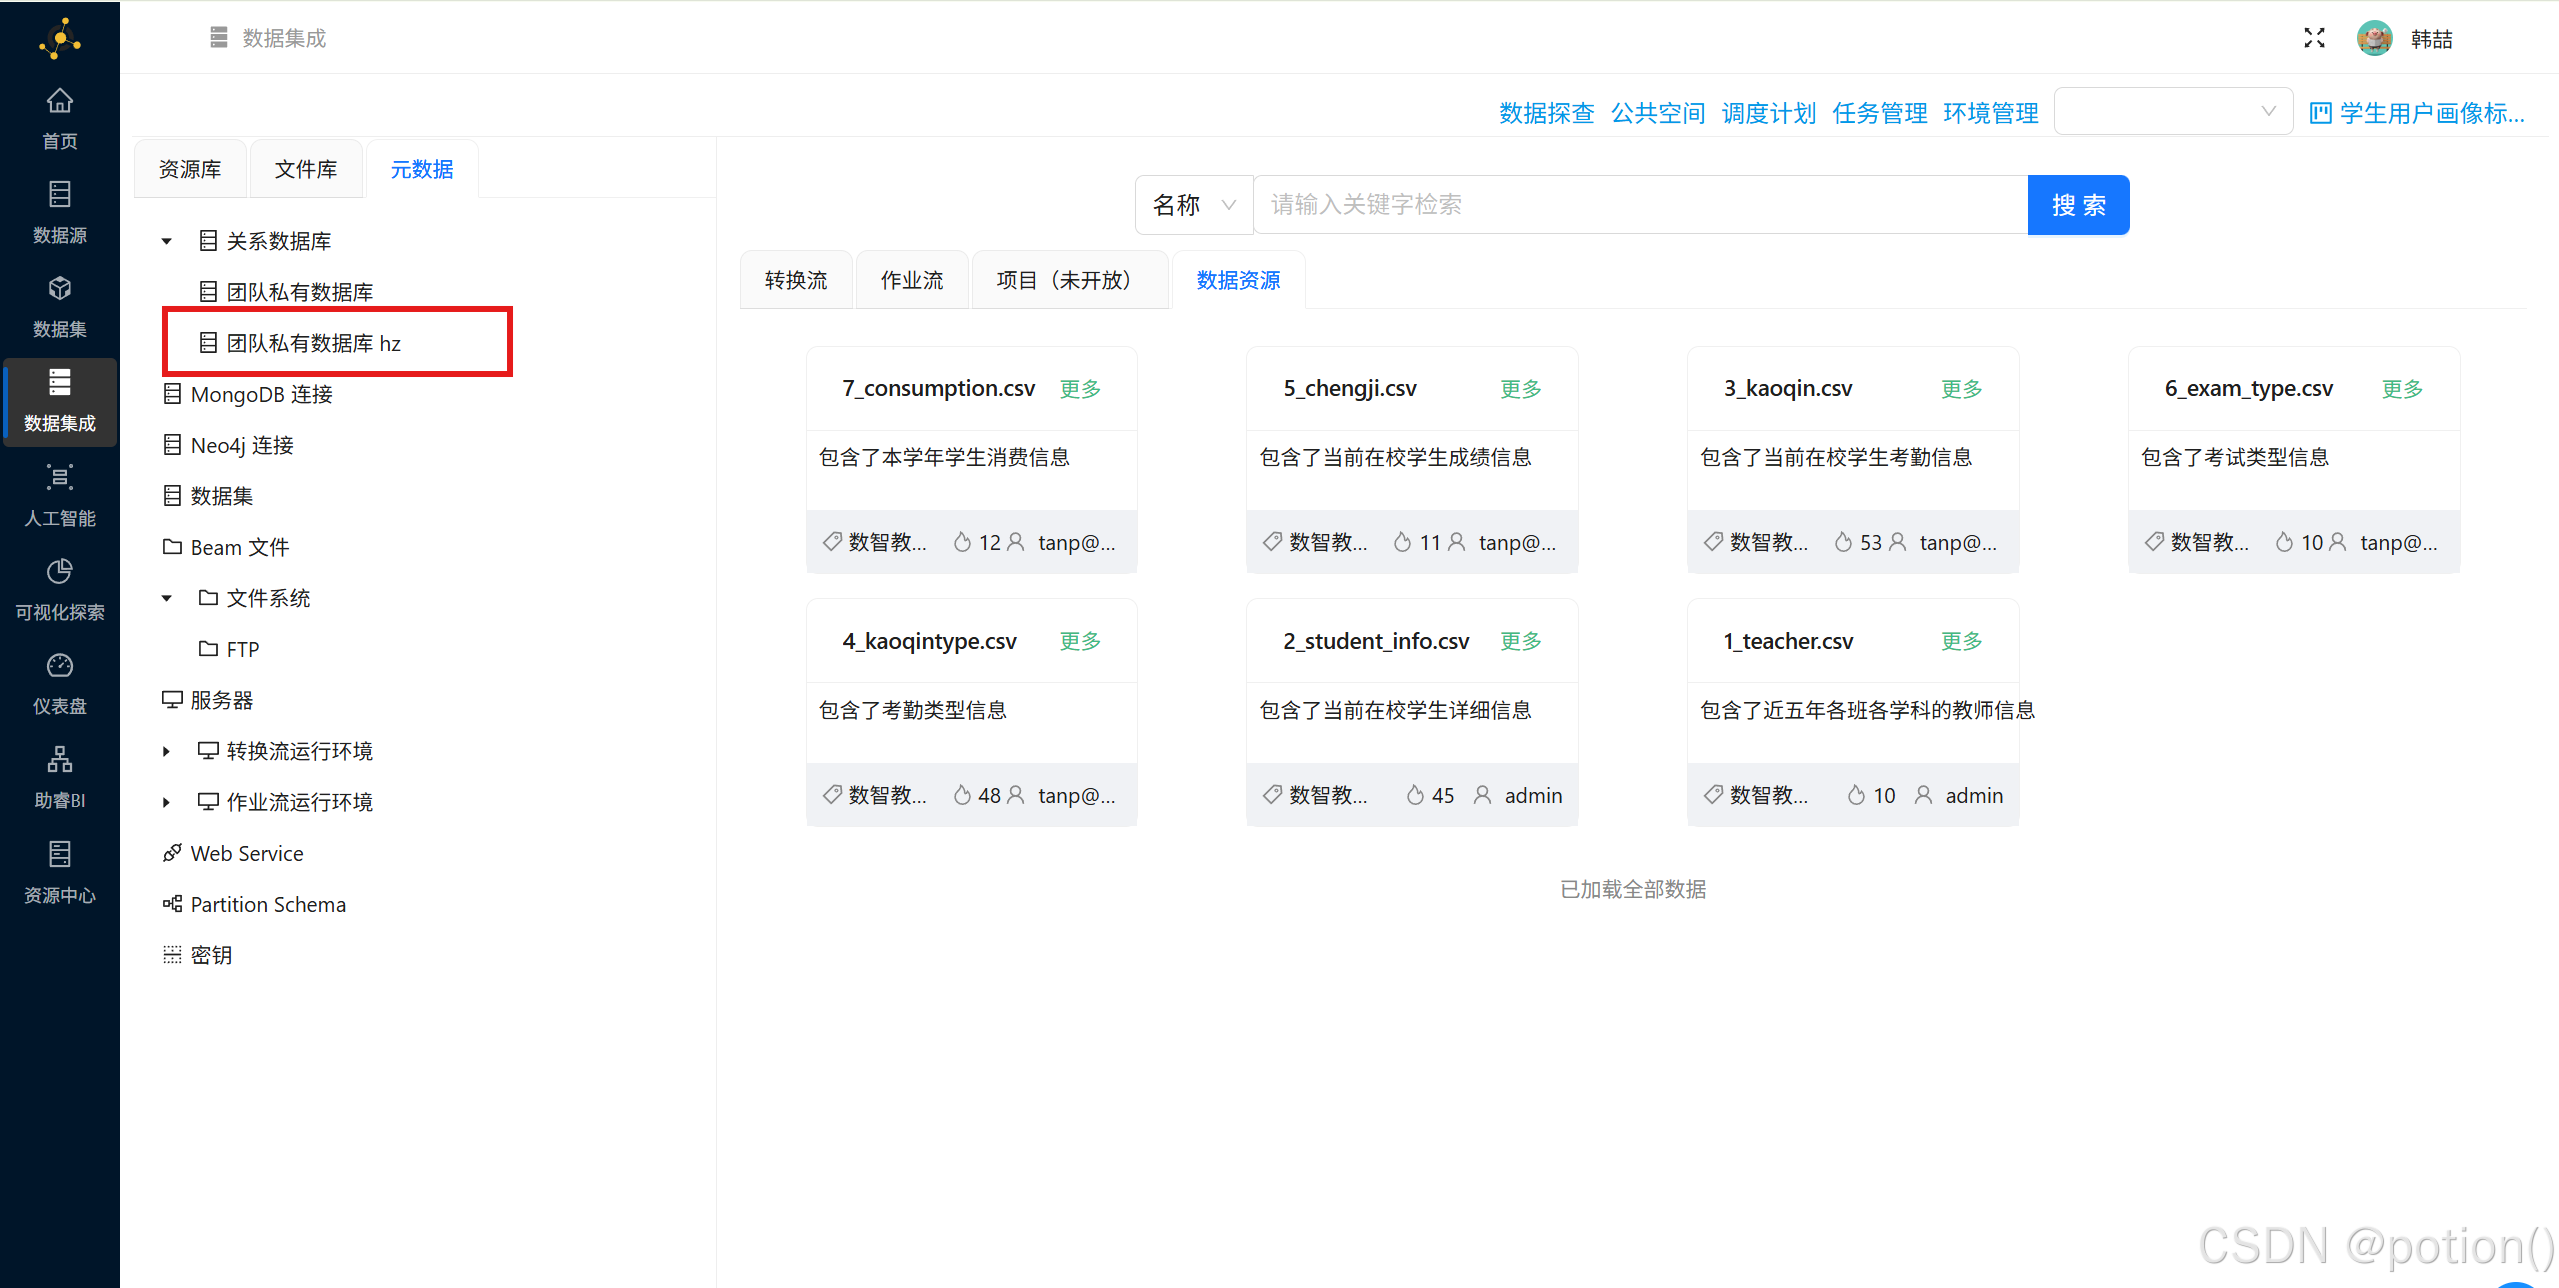Click the menu icon beside 数据集成 header
Image resolution: width=2559 pixels, height=1288 pixels.
[219, 37]
